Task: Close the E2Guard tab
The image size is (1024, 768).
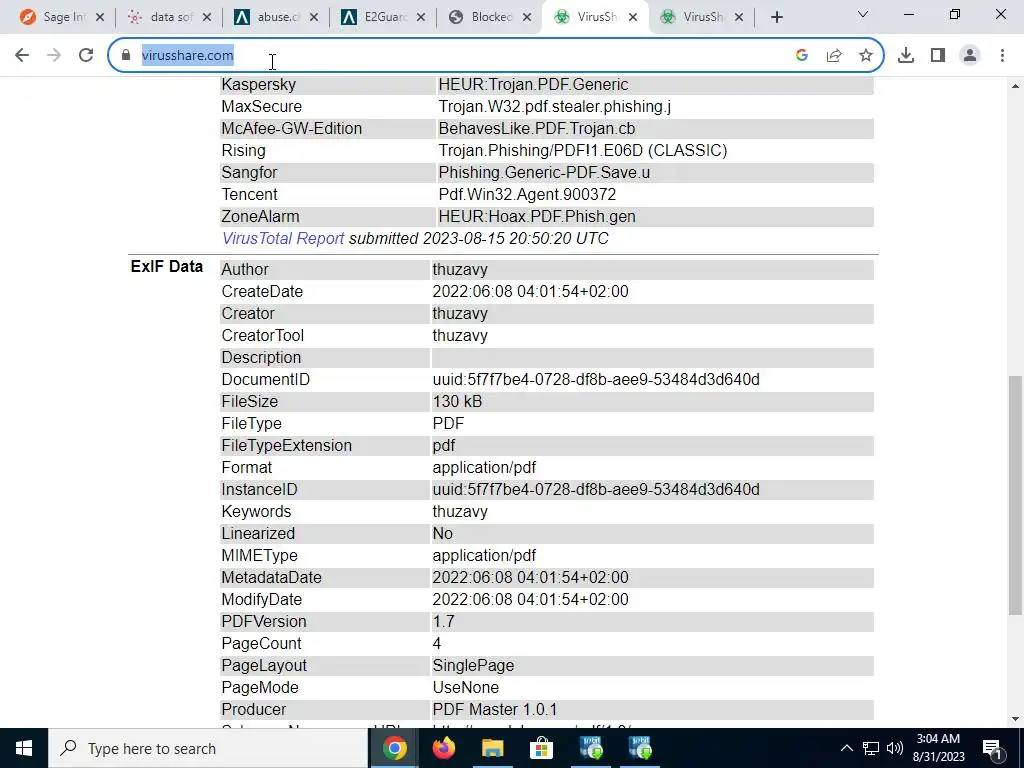Action: pos(421,18)
